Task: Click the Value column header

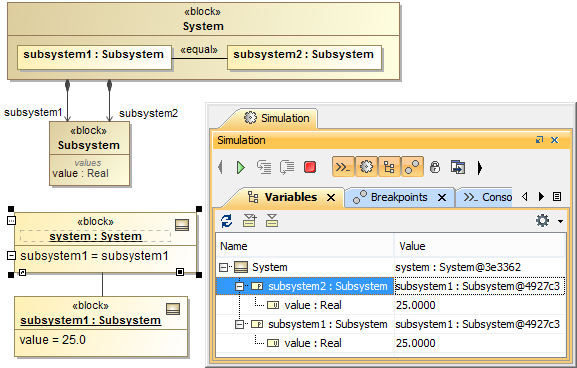Action: click(x=479, y=246)
